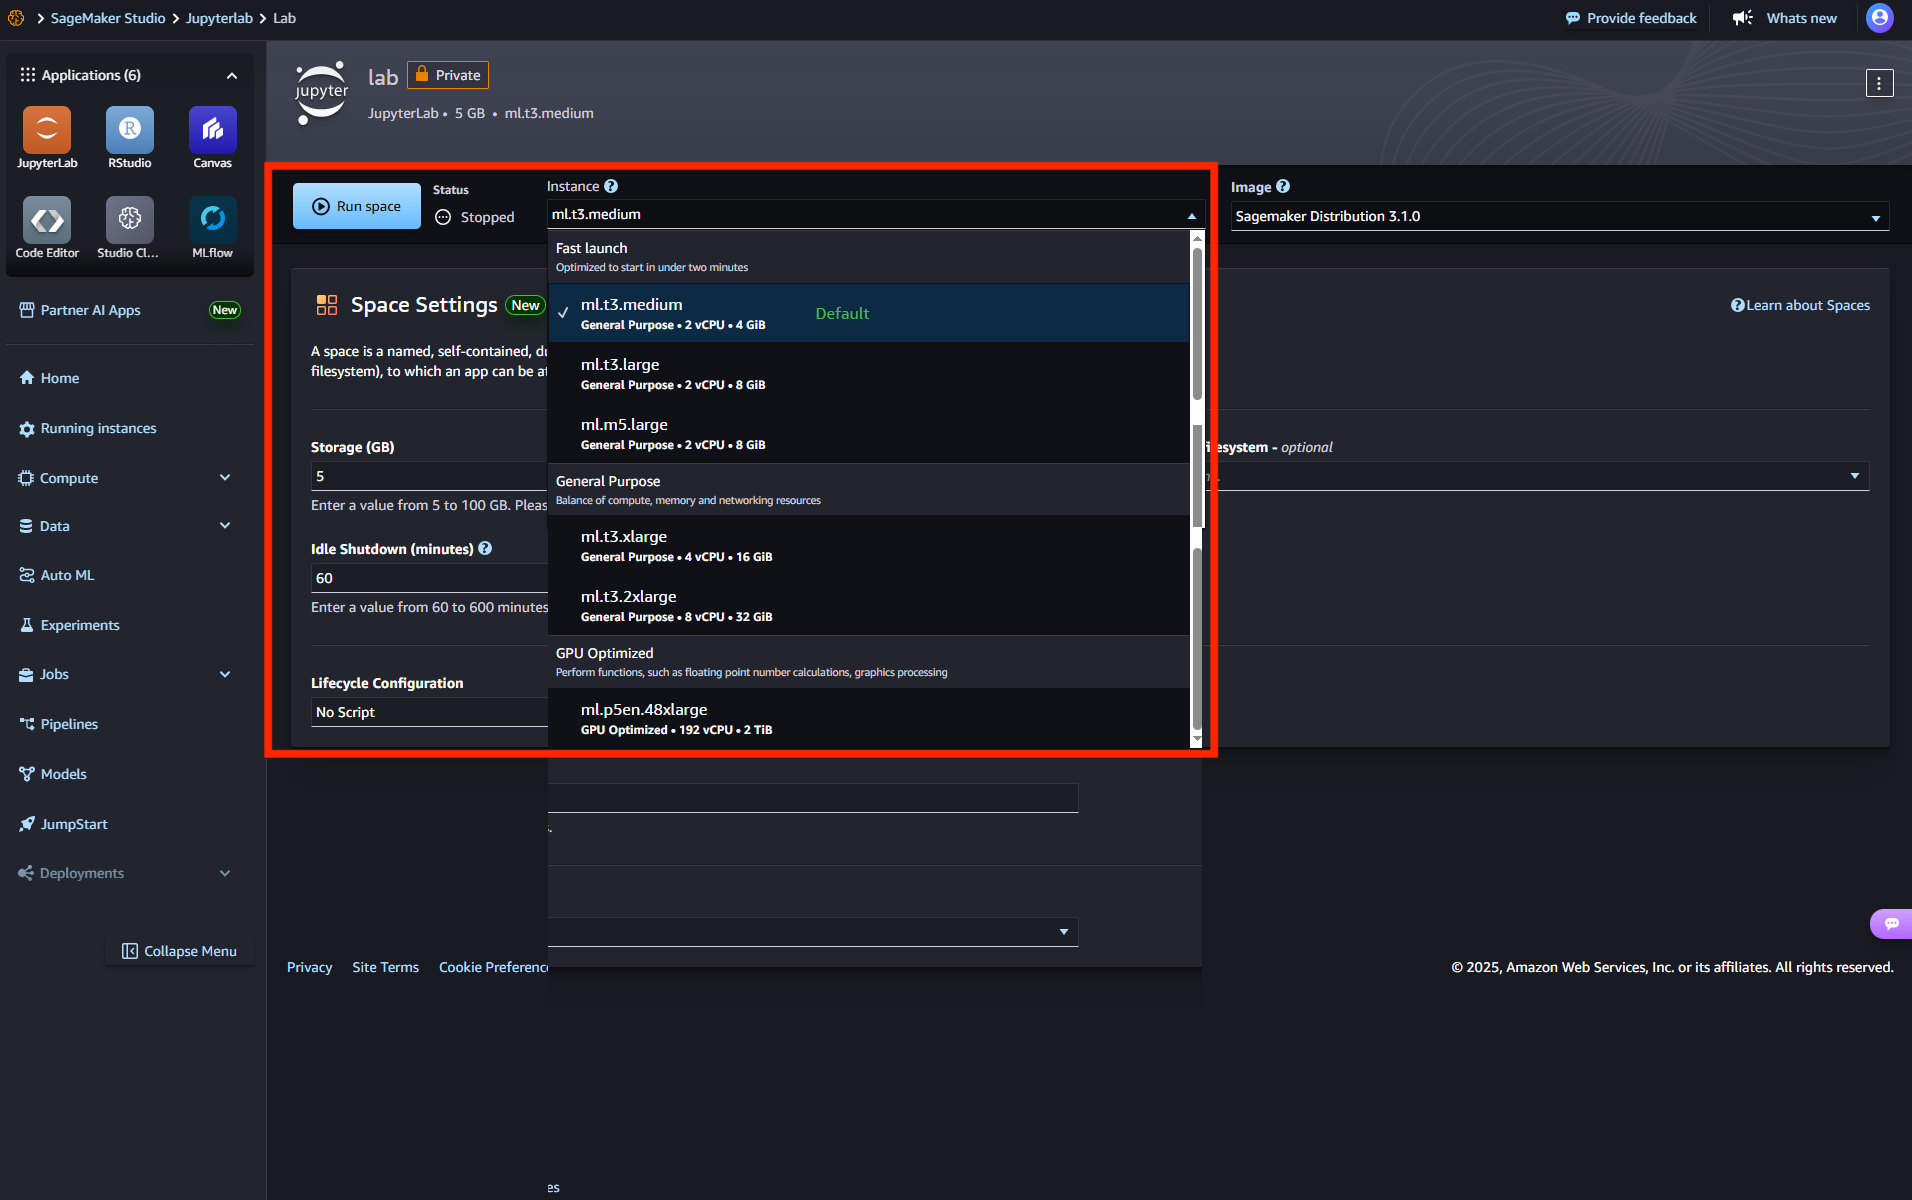The image size is (1912, 1200).
Task: Click the Home house icon
Action: [x=27, y=378]
